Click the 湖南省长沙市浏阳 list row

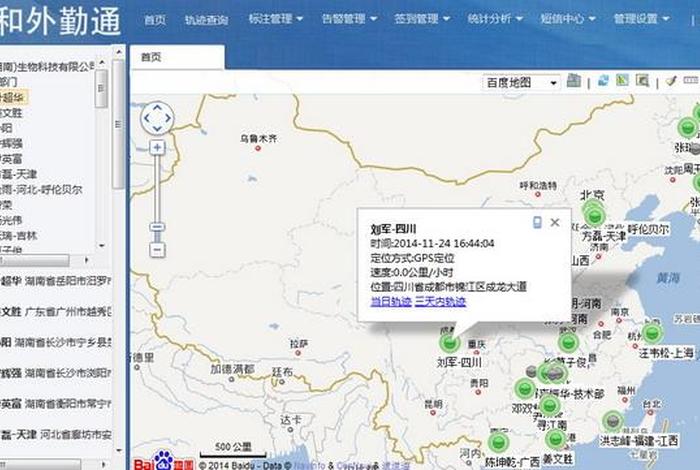click(56, 373)
